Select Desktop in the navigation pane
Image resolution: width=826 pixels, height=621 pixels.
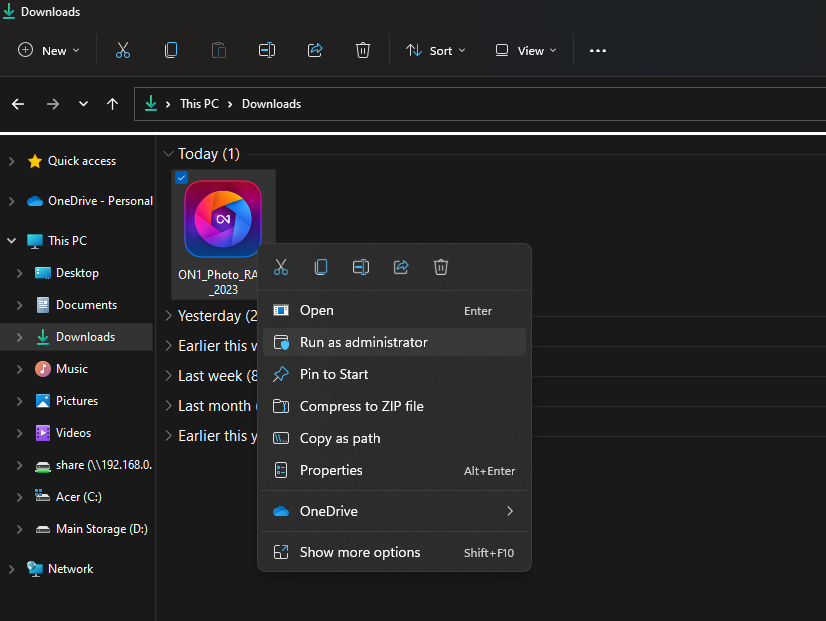[x=77, y=273]
